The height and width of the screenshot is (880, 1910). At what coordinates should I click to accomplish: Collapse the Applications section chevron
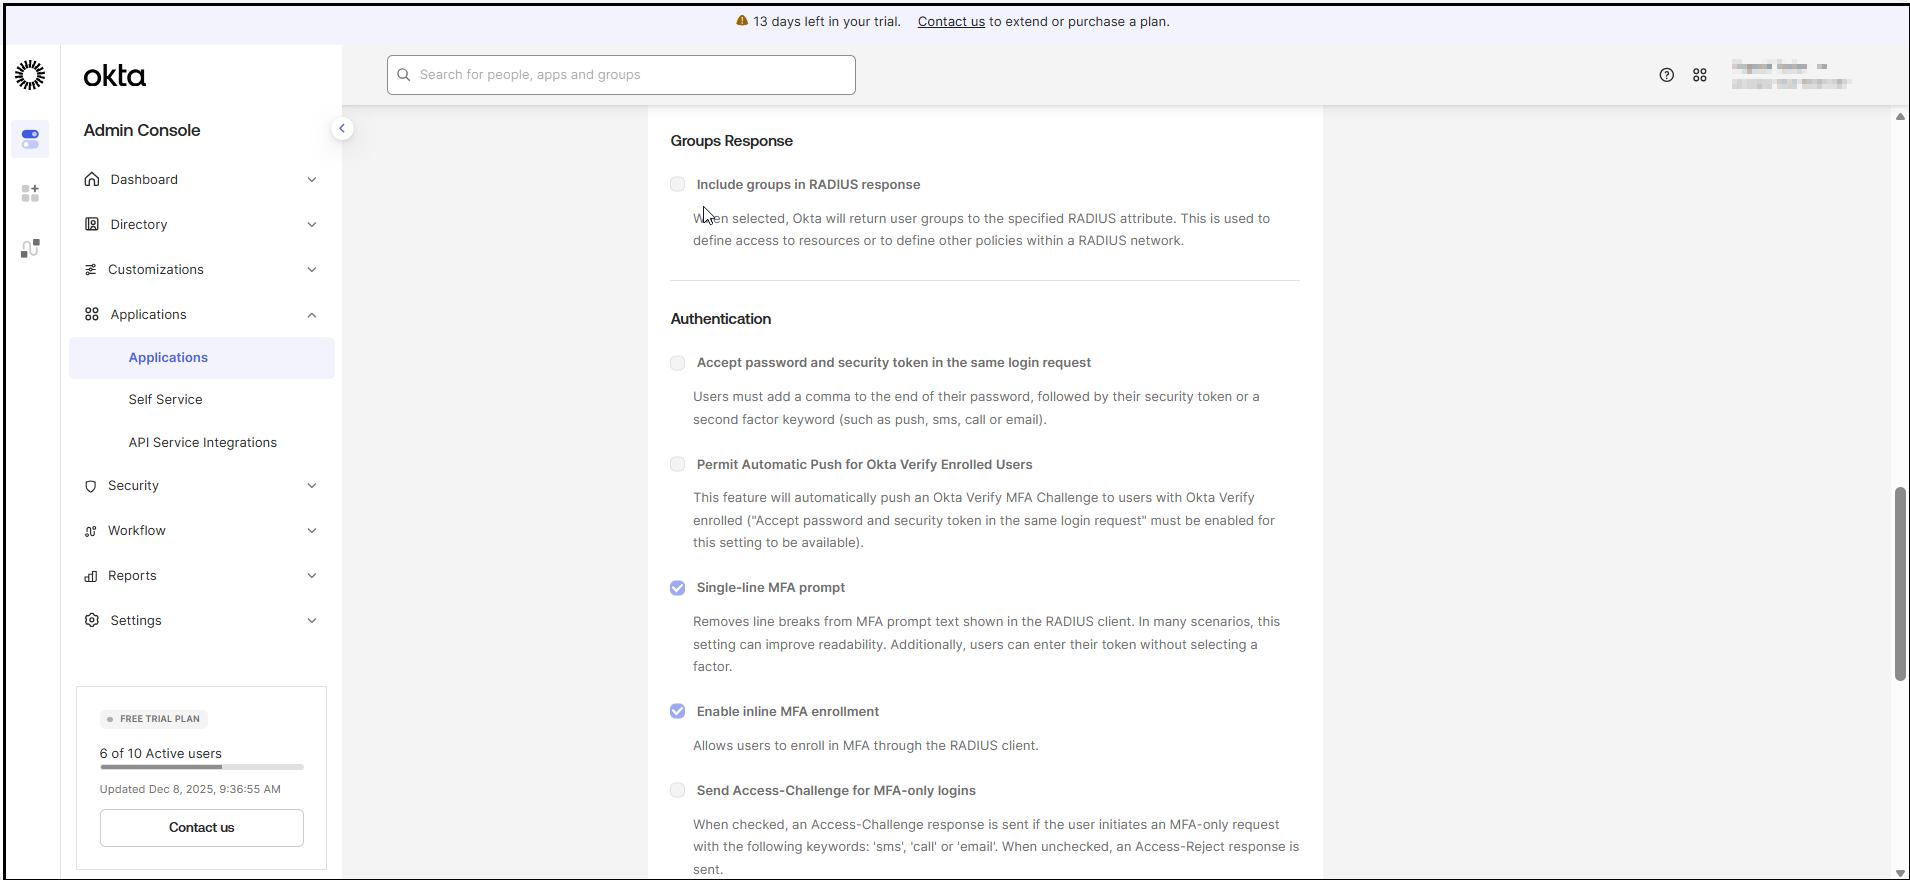[312, 315]
